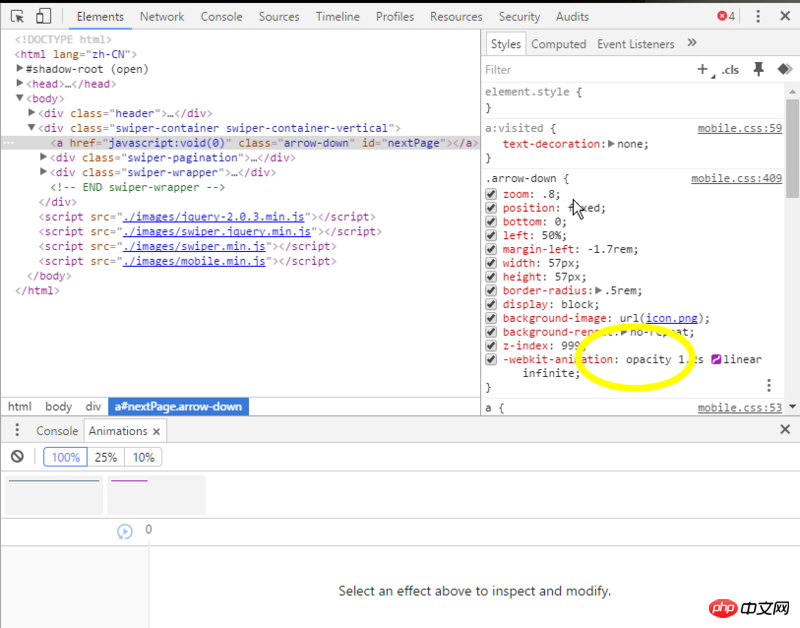Open three-dot menu in .arrow-down rule
This screenshot has height=628, width=800.
coord(769,385)
